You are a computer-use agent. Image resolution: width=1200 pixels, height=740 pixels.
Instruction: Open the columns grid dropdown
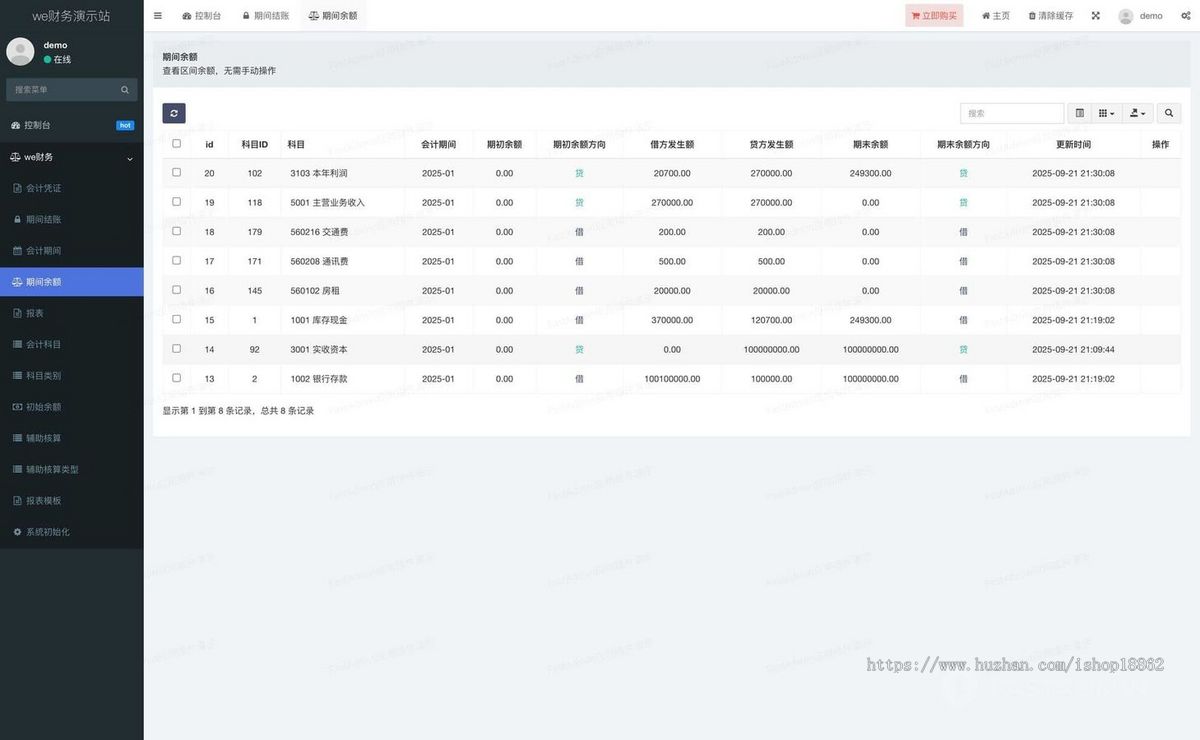click(x=1107, y=113)
